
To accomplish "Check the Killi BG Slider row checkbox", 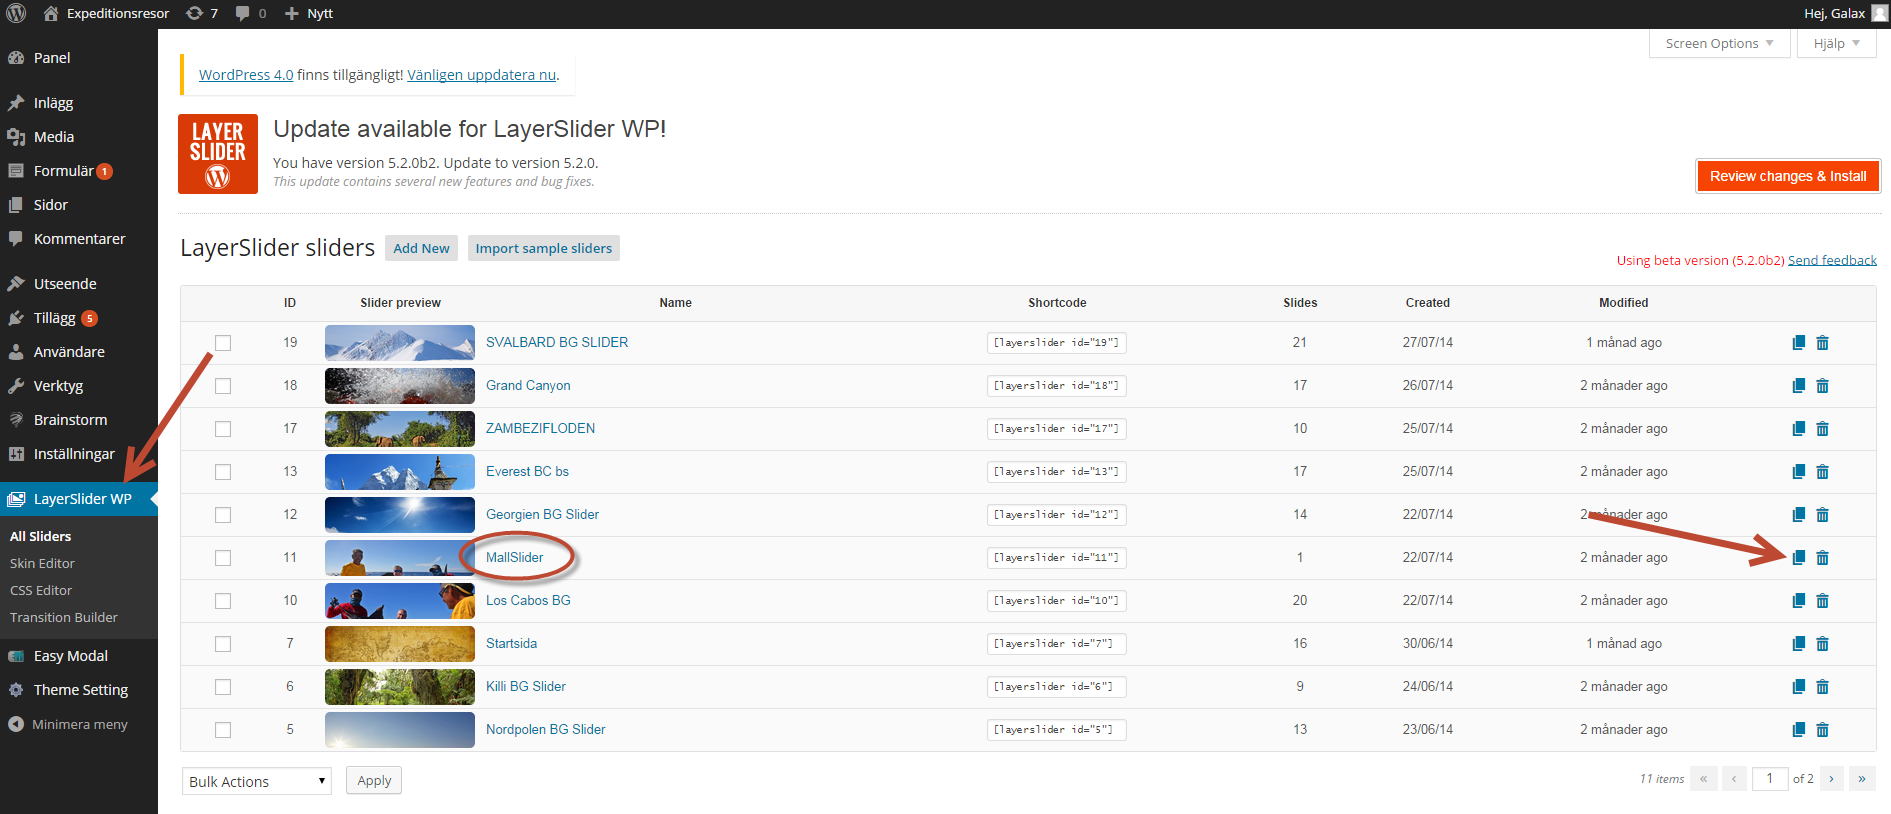I will point(223,687).
